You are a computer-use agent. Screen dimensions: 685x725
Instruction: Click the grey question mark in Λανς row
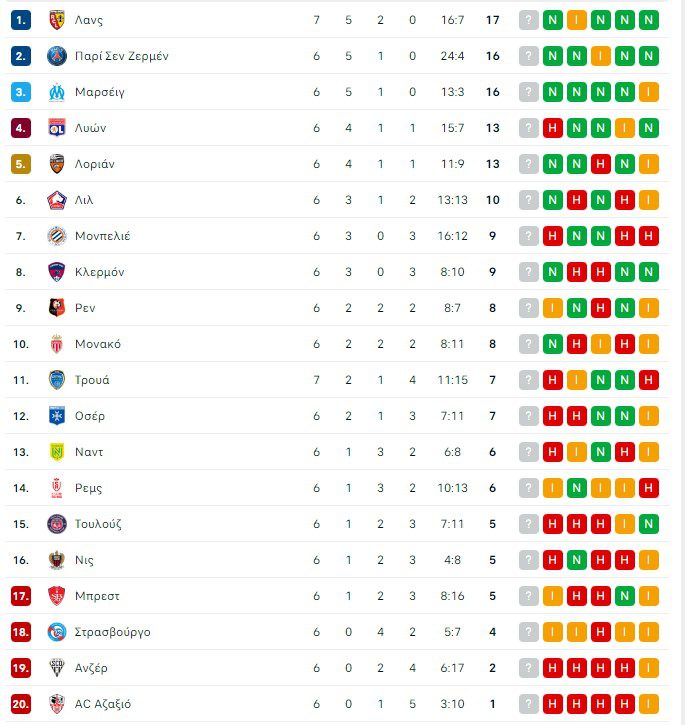(x=529, y=20)
